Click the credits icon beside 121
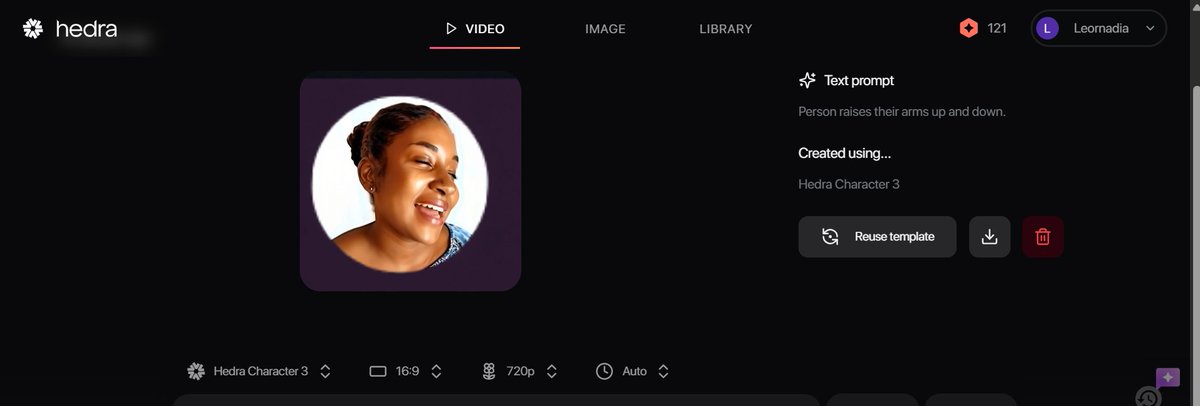 coord(968,29)
